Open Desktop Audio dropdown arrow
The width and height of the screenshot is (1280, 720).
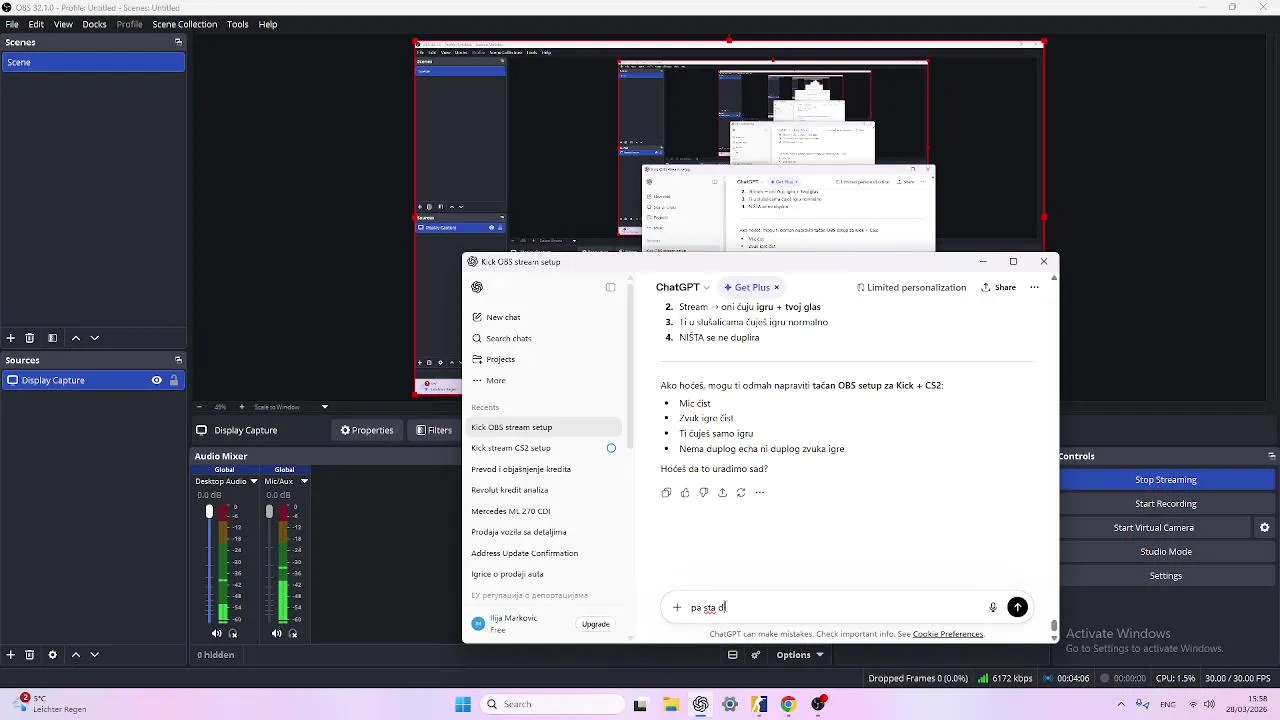[254, 481]
